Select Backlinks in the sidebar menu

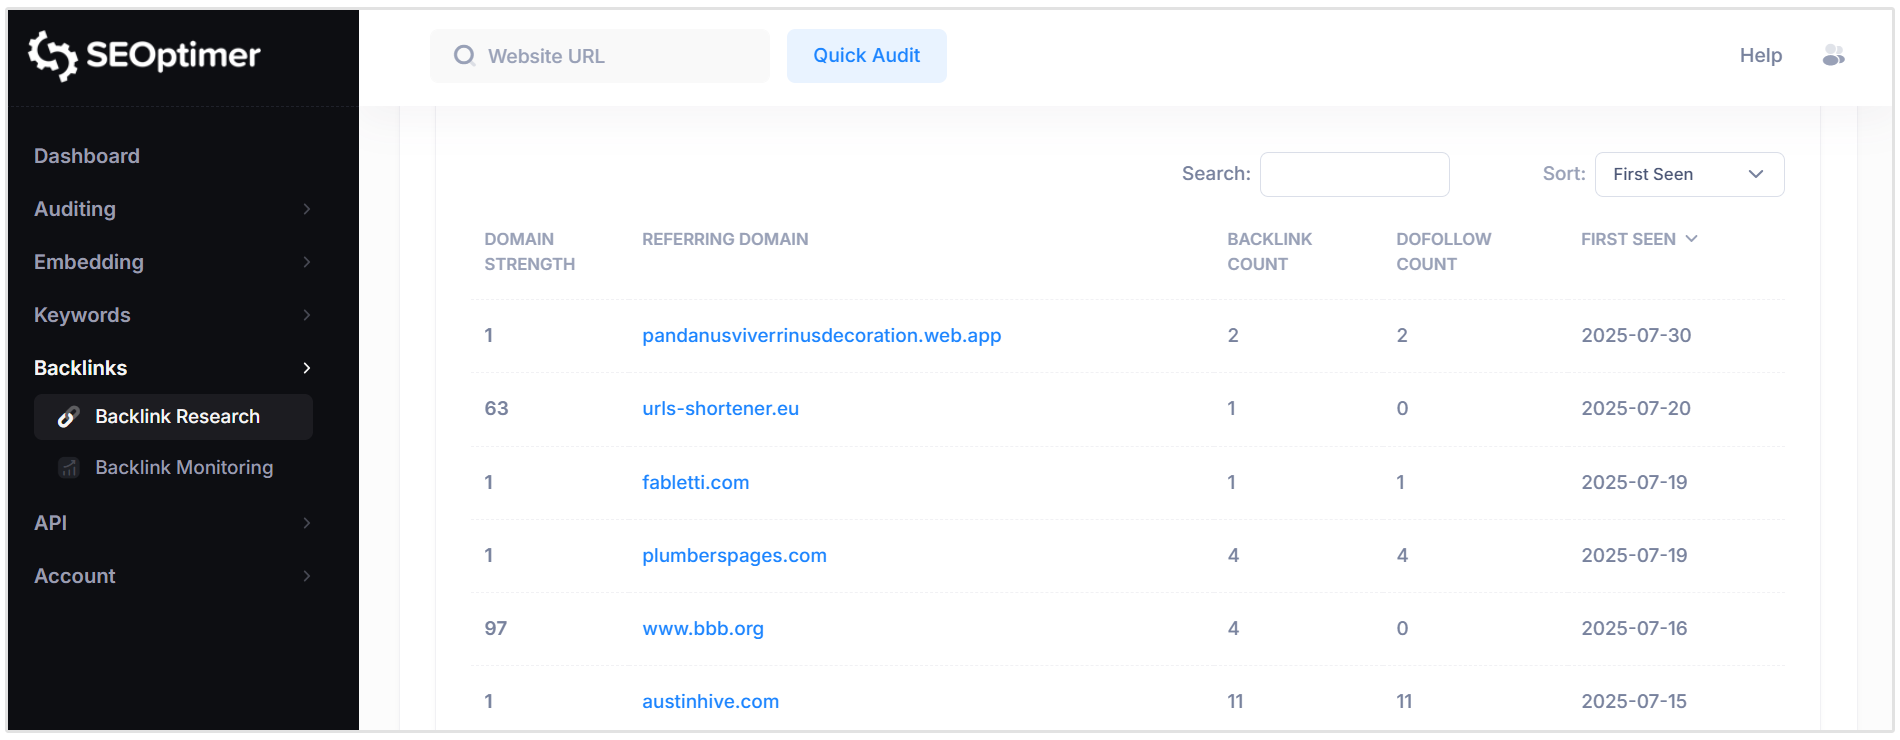tap(80, 368)
